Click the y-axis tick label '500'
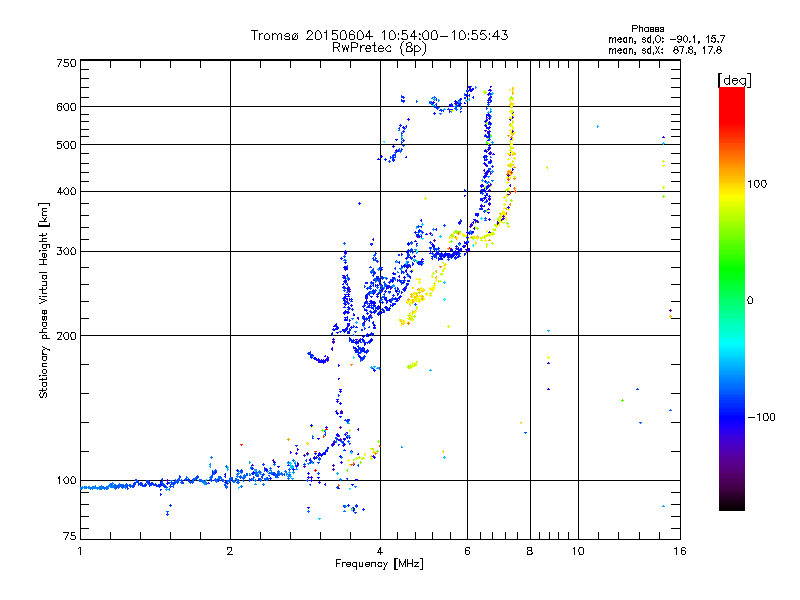The height and width of the screenshot is (600, 800). pos(66,145)
